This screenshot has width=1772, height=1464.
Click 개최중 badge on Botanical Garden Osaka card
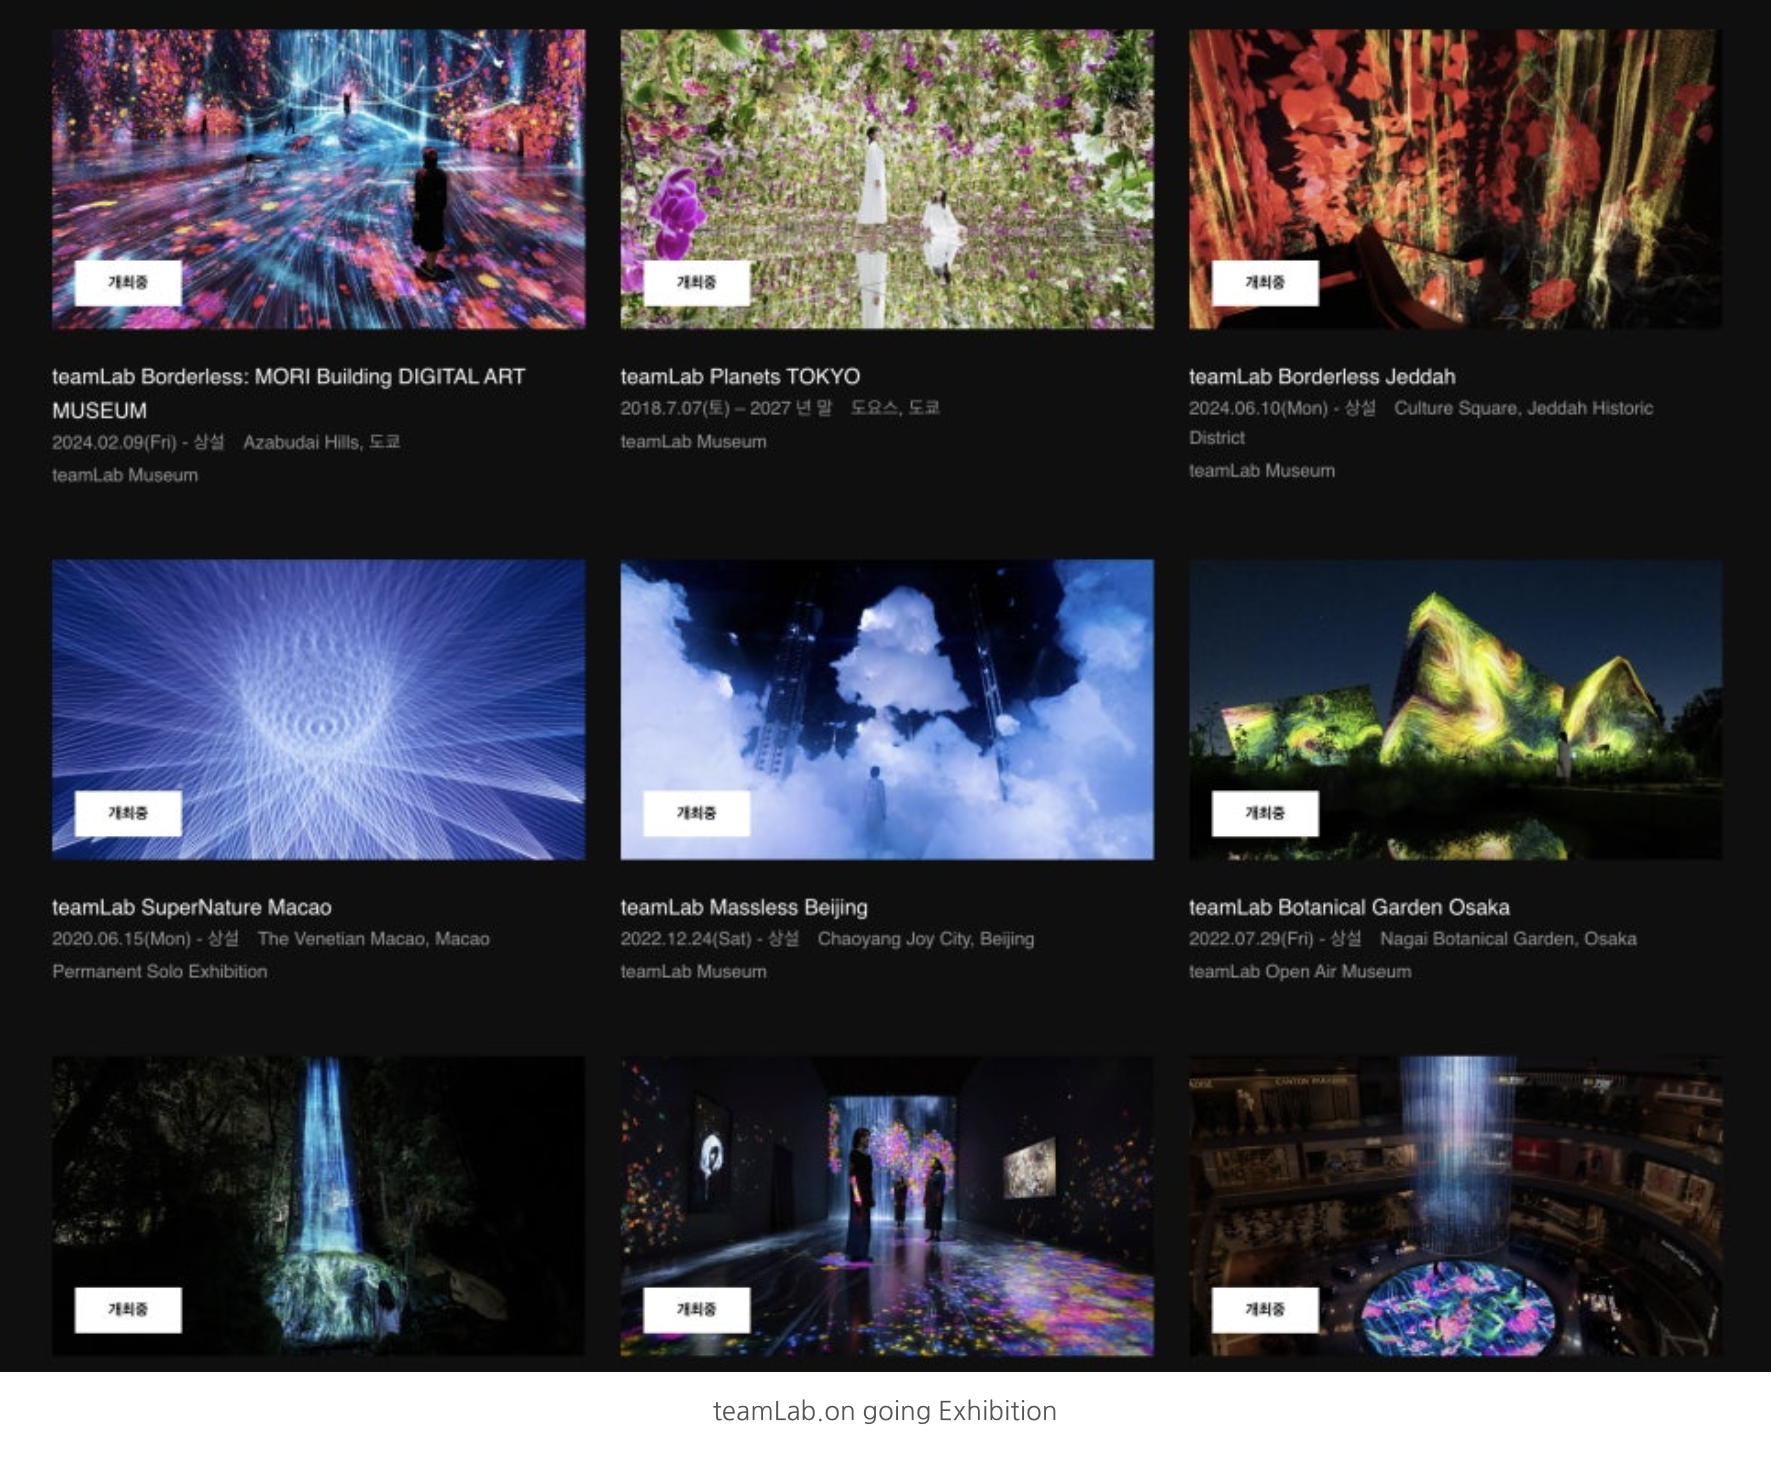point(1265,813)
